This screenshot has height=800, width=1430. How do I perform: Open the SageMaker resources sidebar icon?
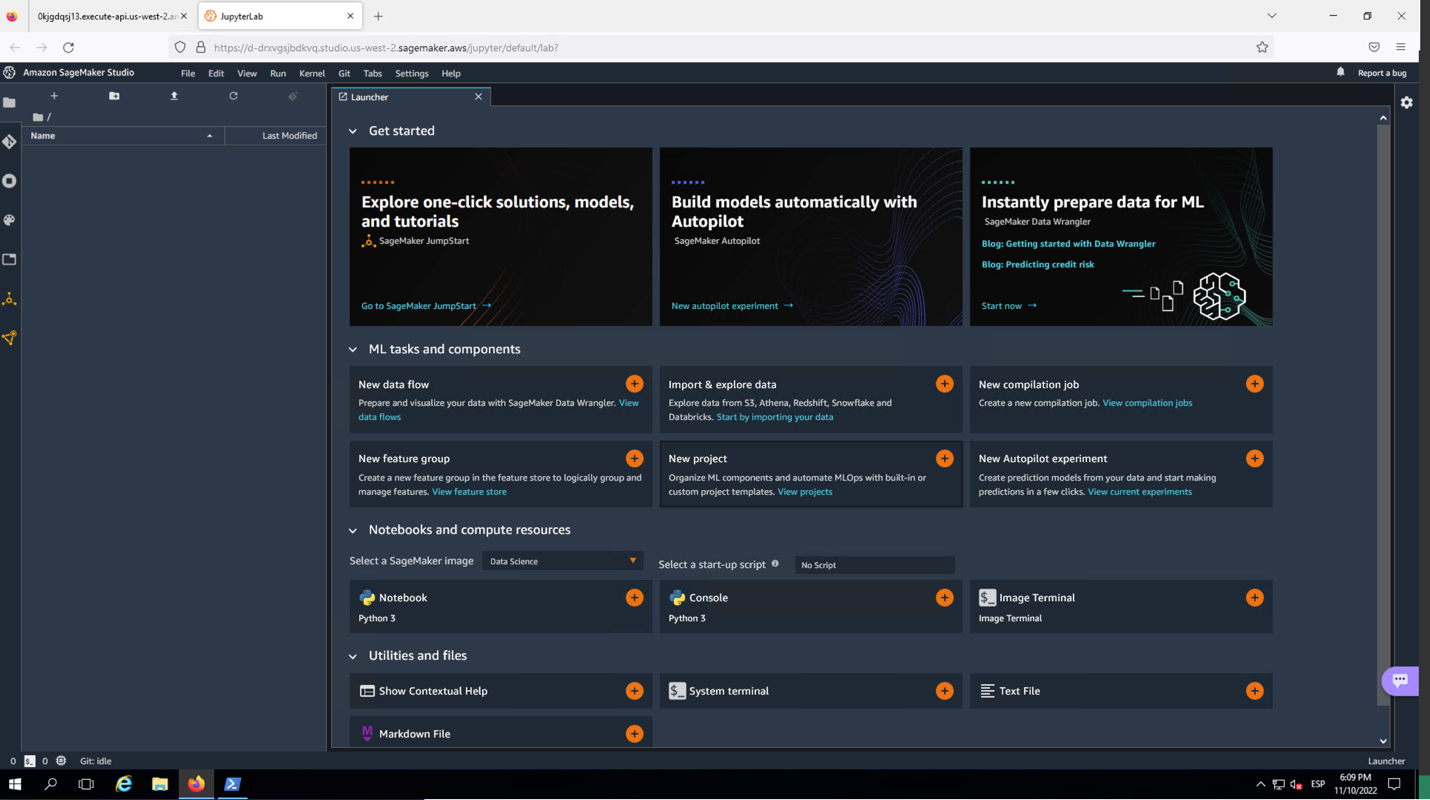[x=10, y=338]
